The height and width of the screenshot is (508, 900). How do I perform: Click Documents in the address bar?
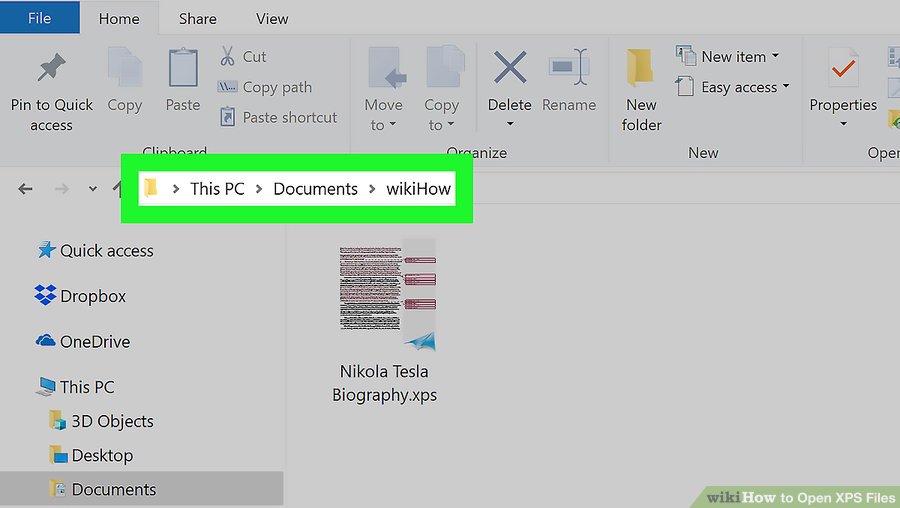pyautogui.click(x=315, y=188)
